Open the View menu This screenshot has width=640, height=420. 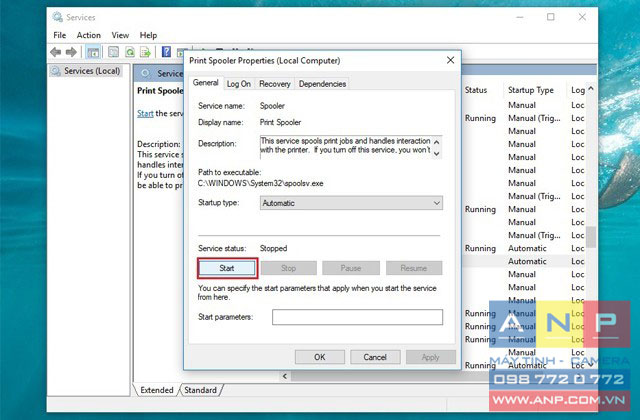click(120, 35)
